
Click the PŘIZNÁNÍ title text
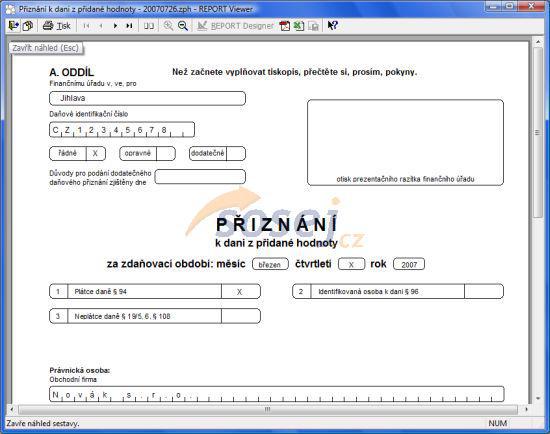277,225
